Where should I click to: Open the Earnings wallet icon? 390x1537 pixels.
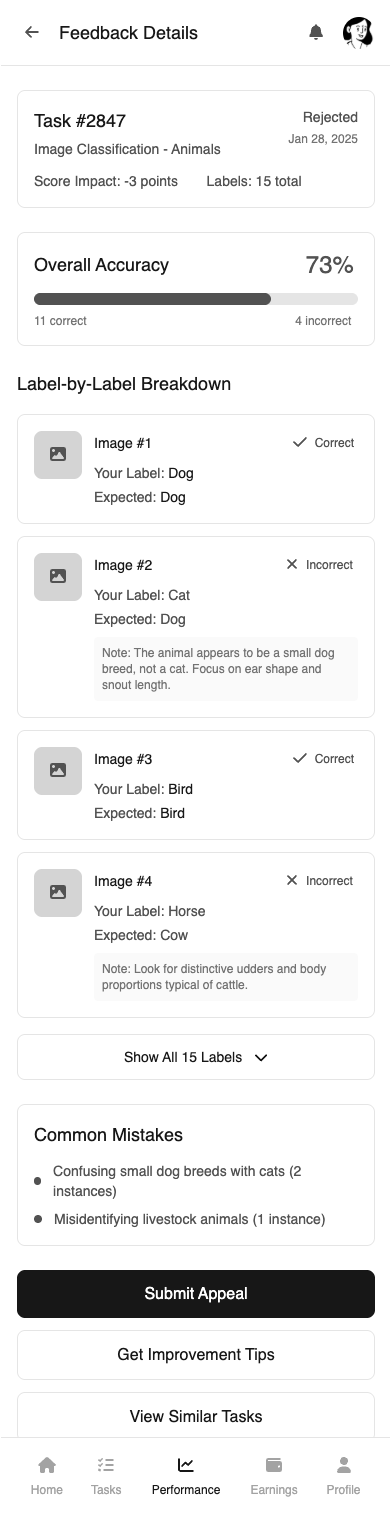click(x=274, y=1465)
